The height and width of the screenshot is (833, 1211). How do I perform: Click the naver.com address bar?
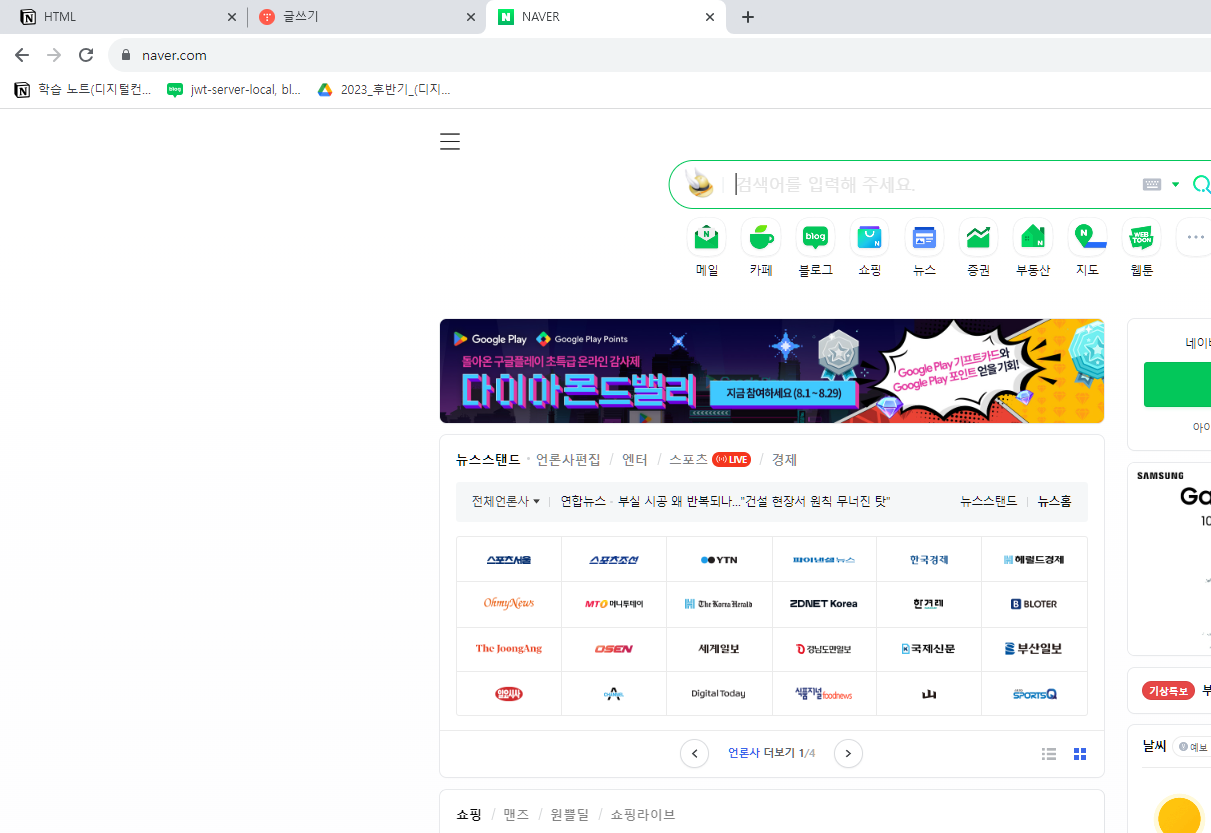click(x=660, y=55)
